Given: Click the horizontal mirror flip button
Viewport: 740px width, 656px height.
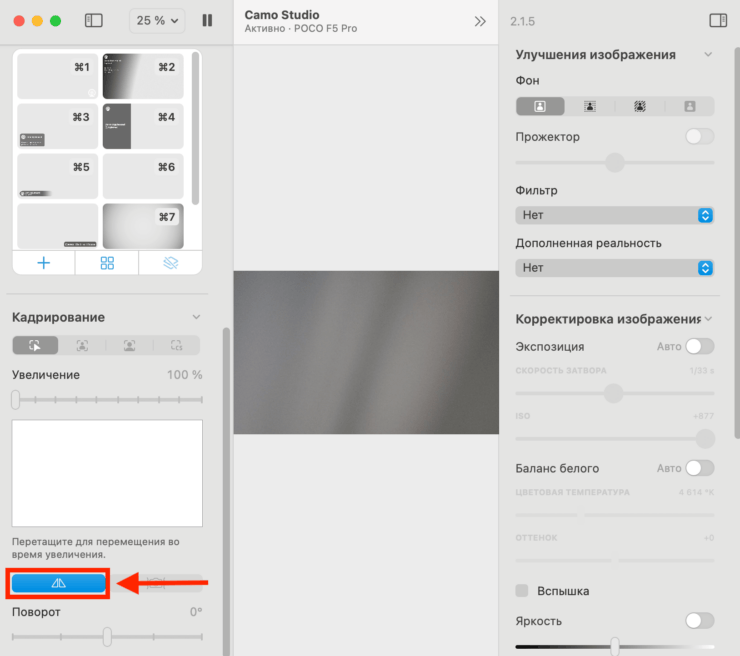Looking at the screenshot, I should 58,582.
